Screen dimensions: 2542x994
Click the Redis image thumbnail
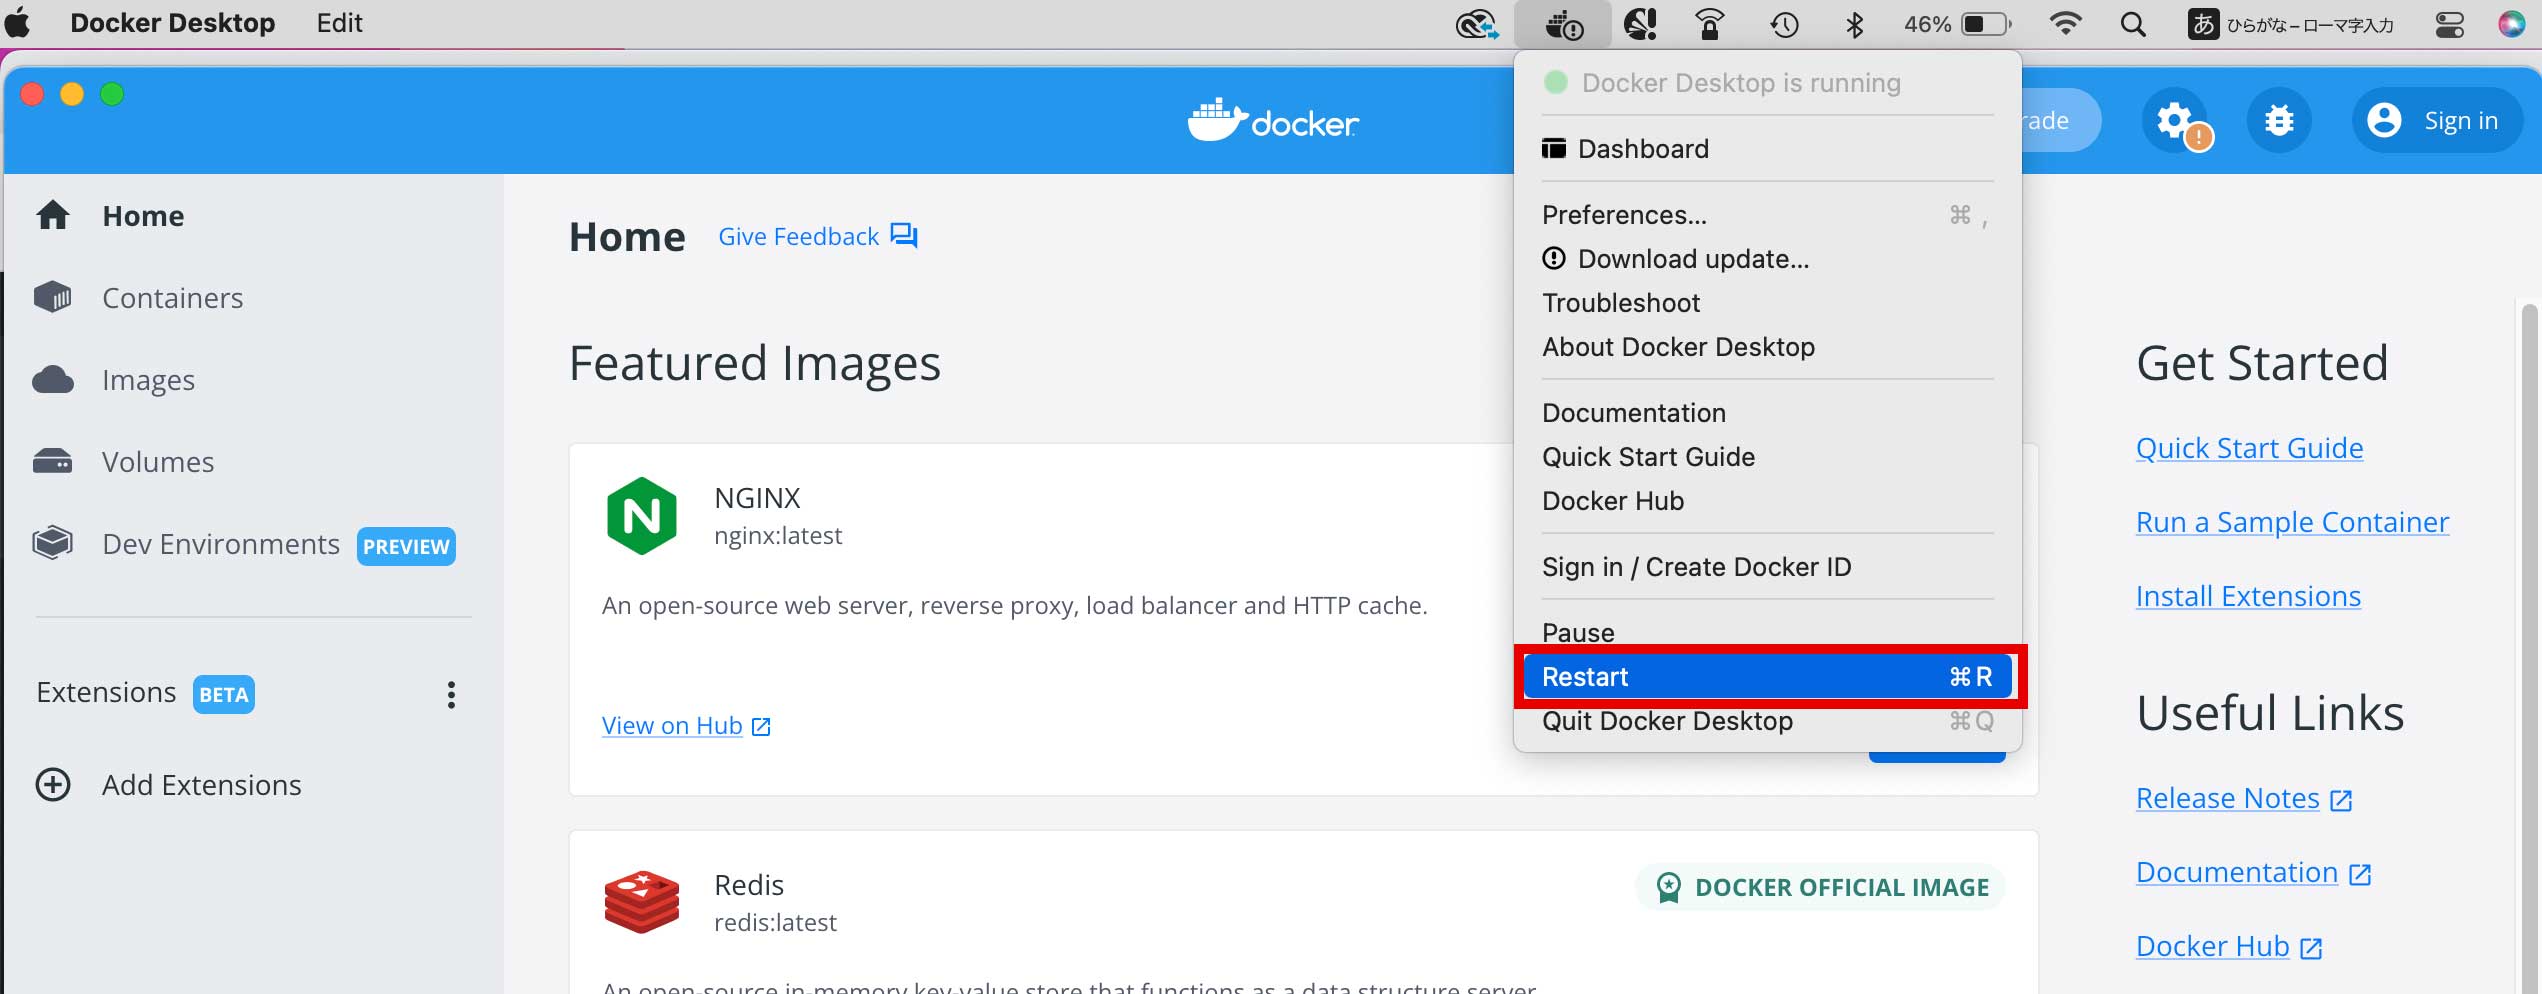pos(641,900)
